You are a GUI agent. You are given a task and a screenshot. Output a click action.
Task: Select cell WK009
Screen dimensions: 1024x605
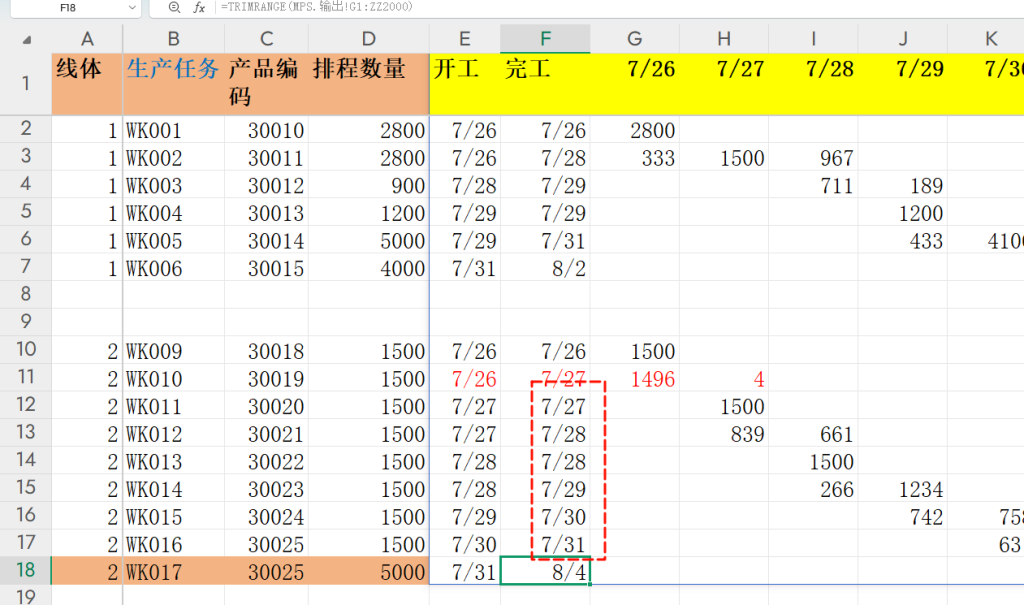(173, 351)
